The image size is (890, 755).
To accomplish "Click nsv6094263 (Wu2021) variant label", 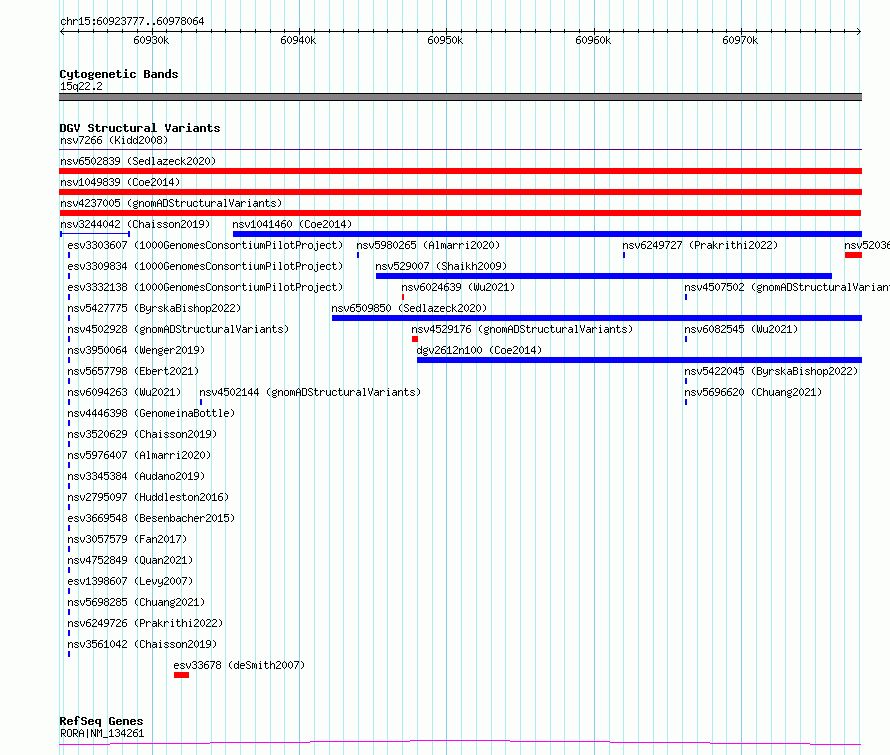I will click(x=124, y=392).
